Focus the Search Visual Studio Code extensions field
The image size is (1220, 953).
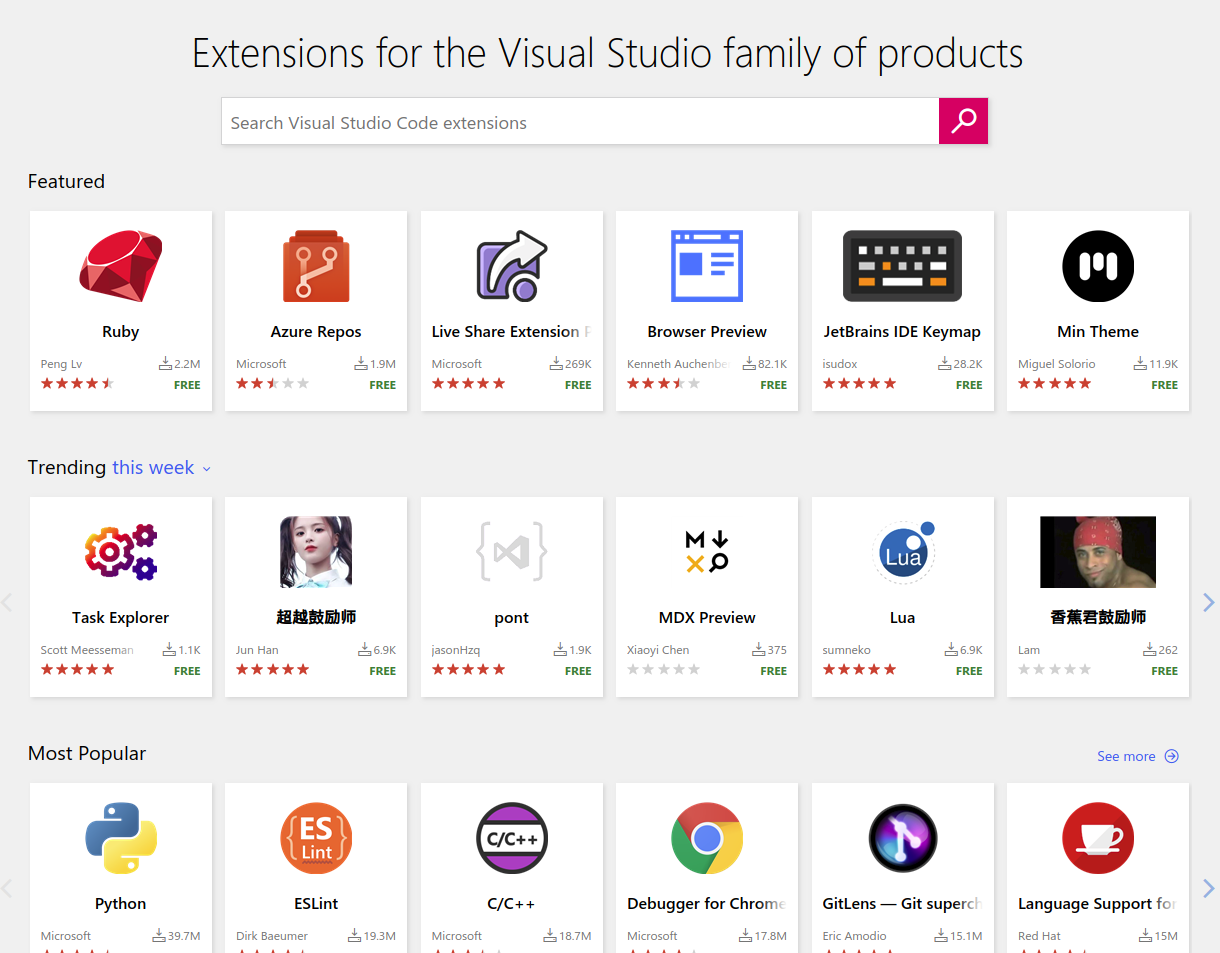coord(580,121)
